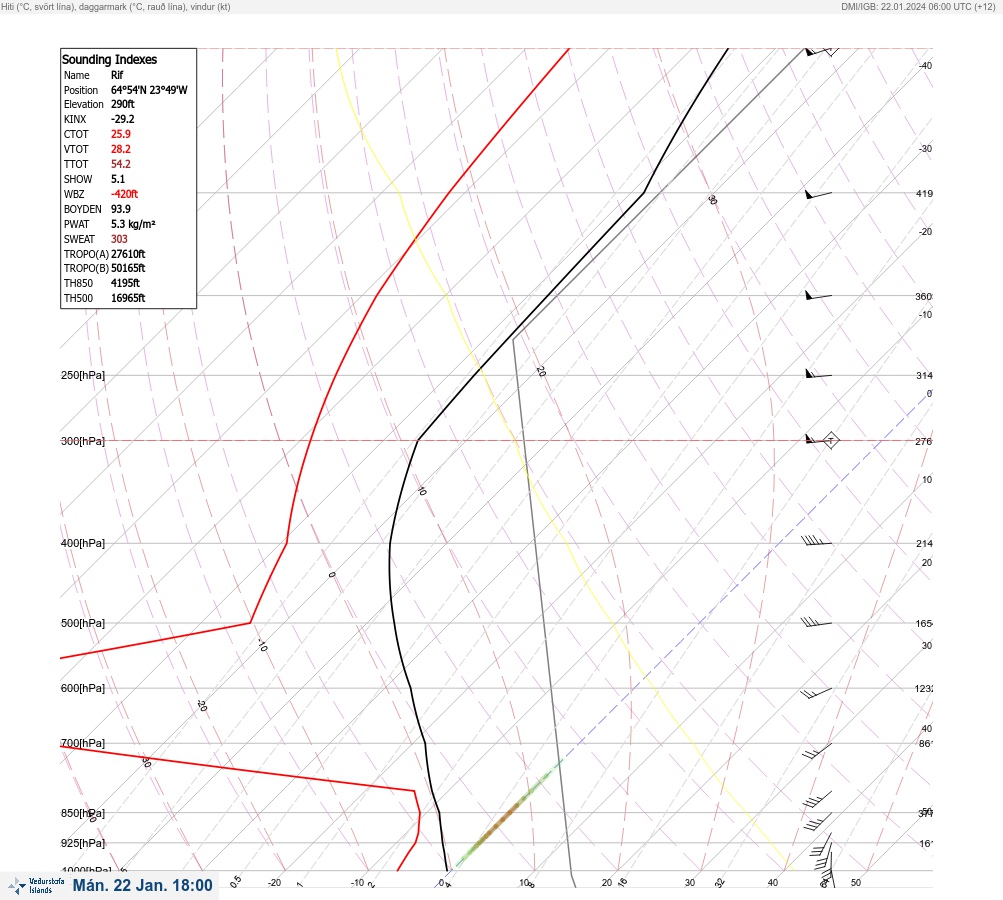The image size is (1003, 900).
Task: Click the wind barb at 250hPa level
Action: tap(819, 374)
